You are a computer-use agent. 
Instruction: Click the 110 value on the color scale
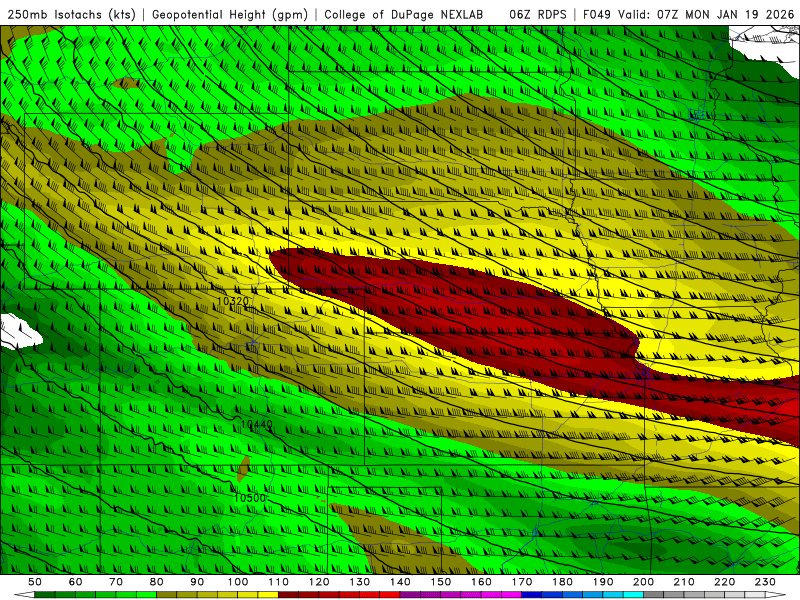[279, 582]
